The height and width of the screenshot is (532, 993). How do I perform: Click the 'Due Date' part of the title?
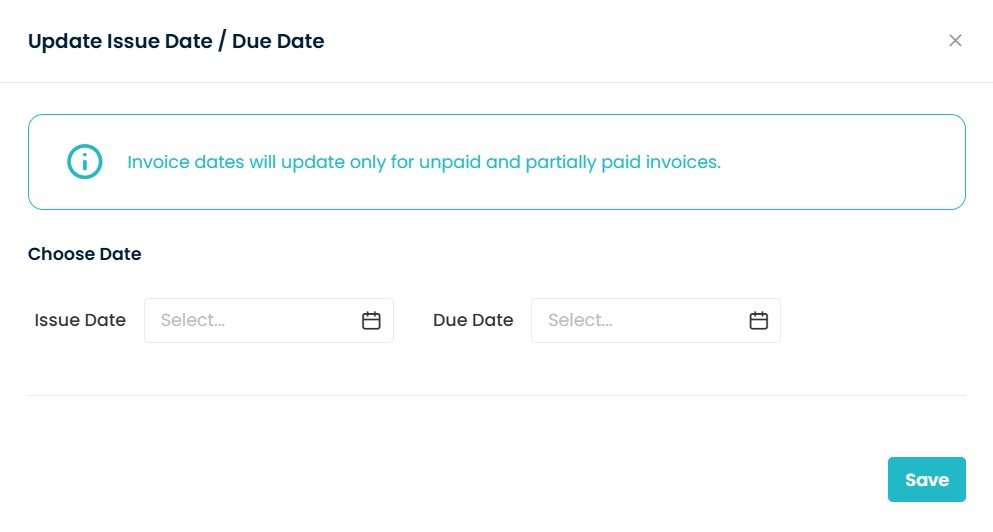click(x=278, y=41)
